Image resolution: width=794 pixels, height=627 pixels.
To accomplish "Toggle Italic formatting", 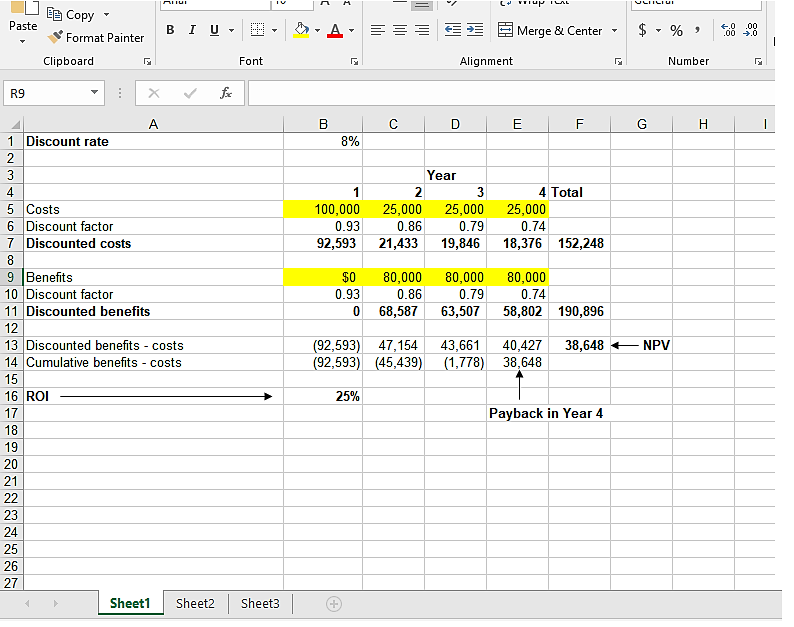I will pyautogui.click(x=192, y=30).
